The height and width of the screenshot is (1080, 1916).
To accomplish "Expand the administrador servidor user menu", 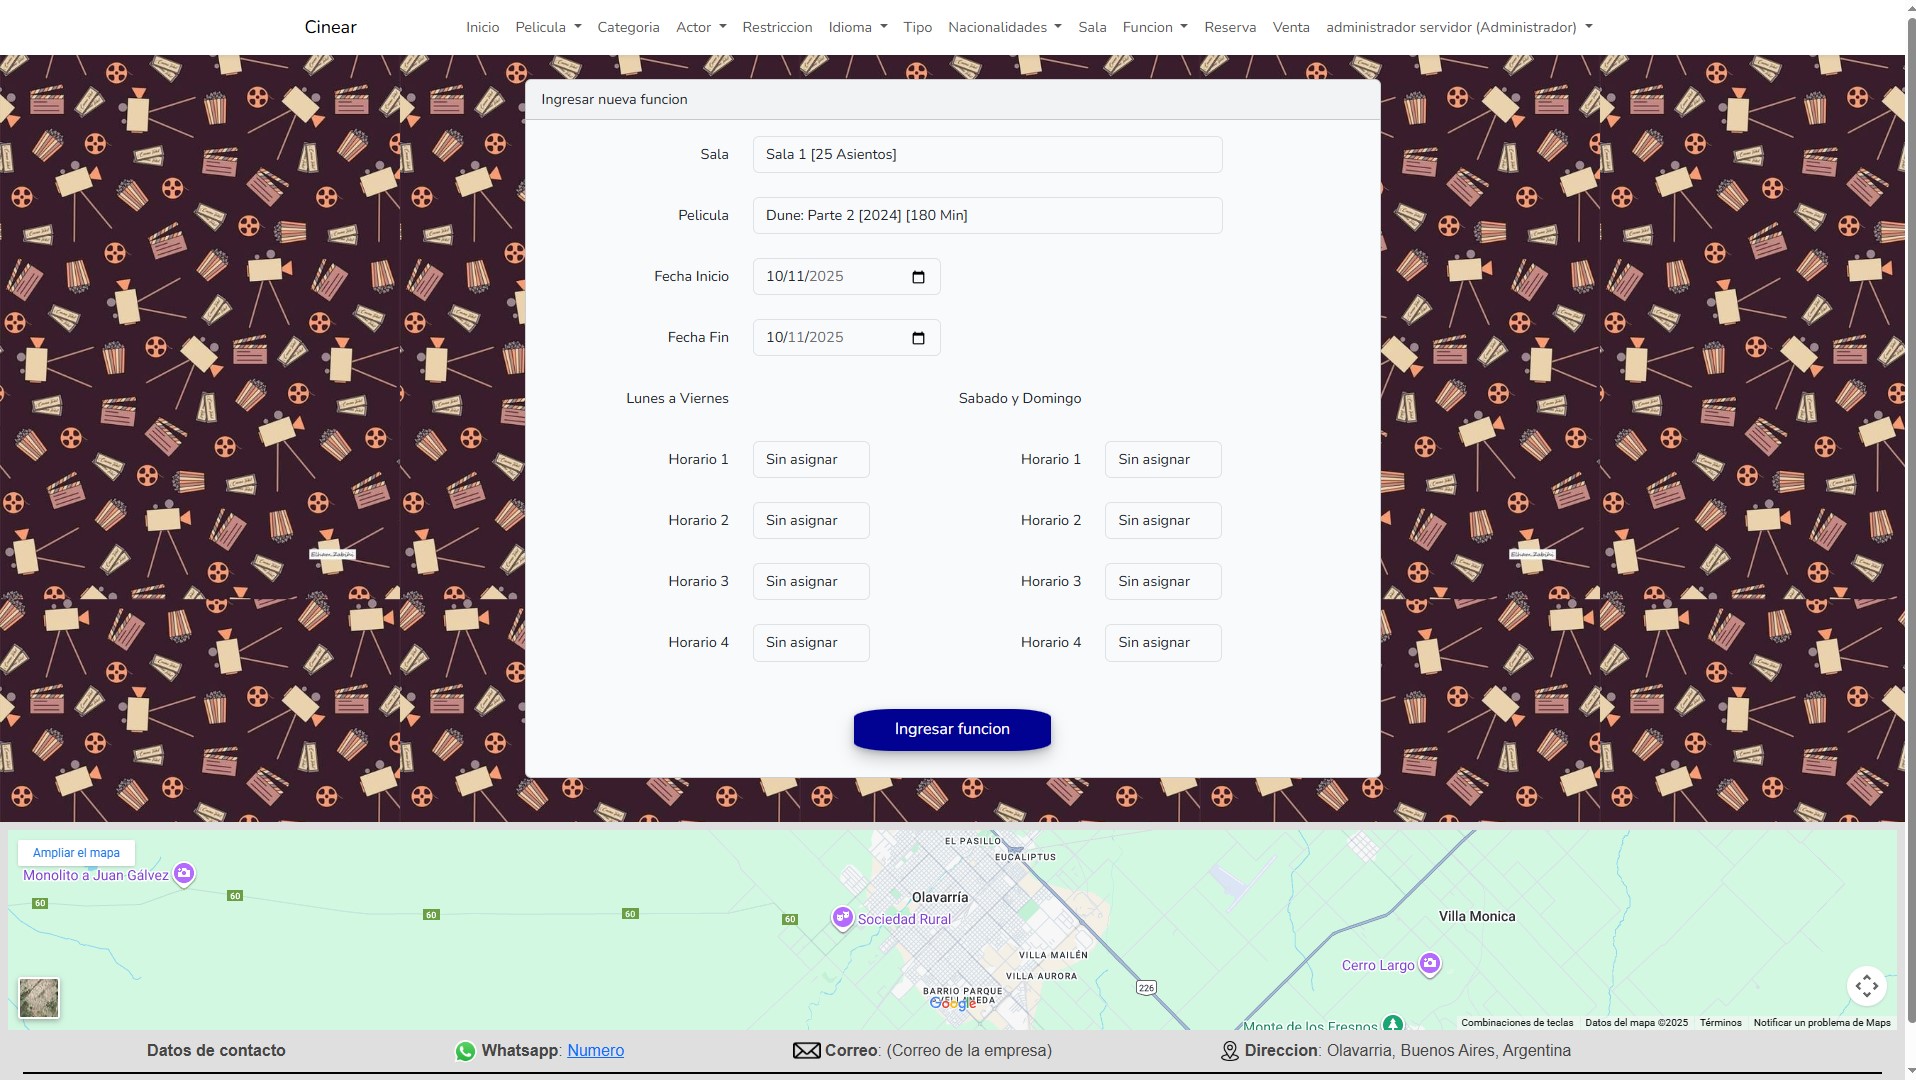I will tap(1458, 27).
